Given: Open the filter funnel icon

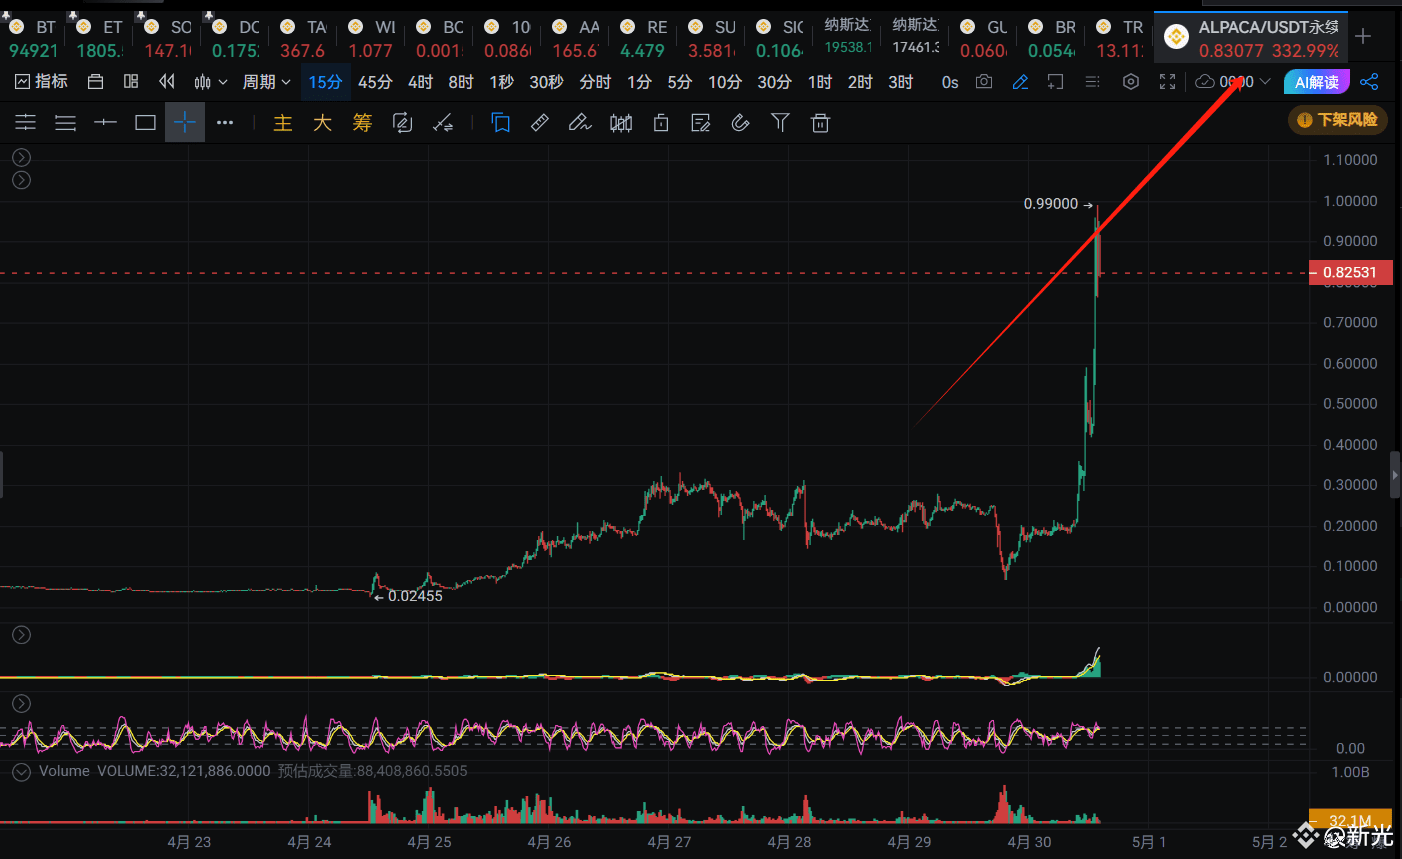Looking at the screenshot, I should pyautogui.click(x=780, y=123).
